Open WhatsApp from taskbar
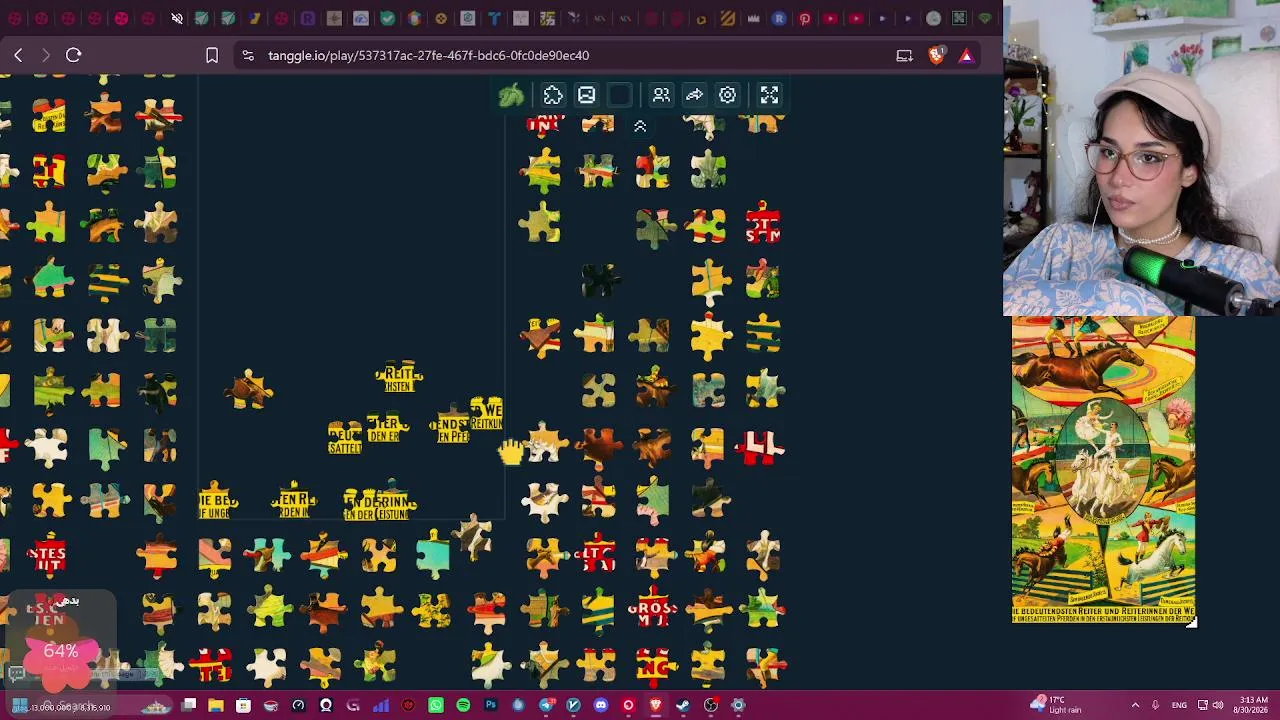1280x720 pixels. [436, 705]
